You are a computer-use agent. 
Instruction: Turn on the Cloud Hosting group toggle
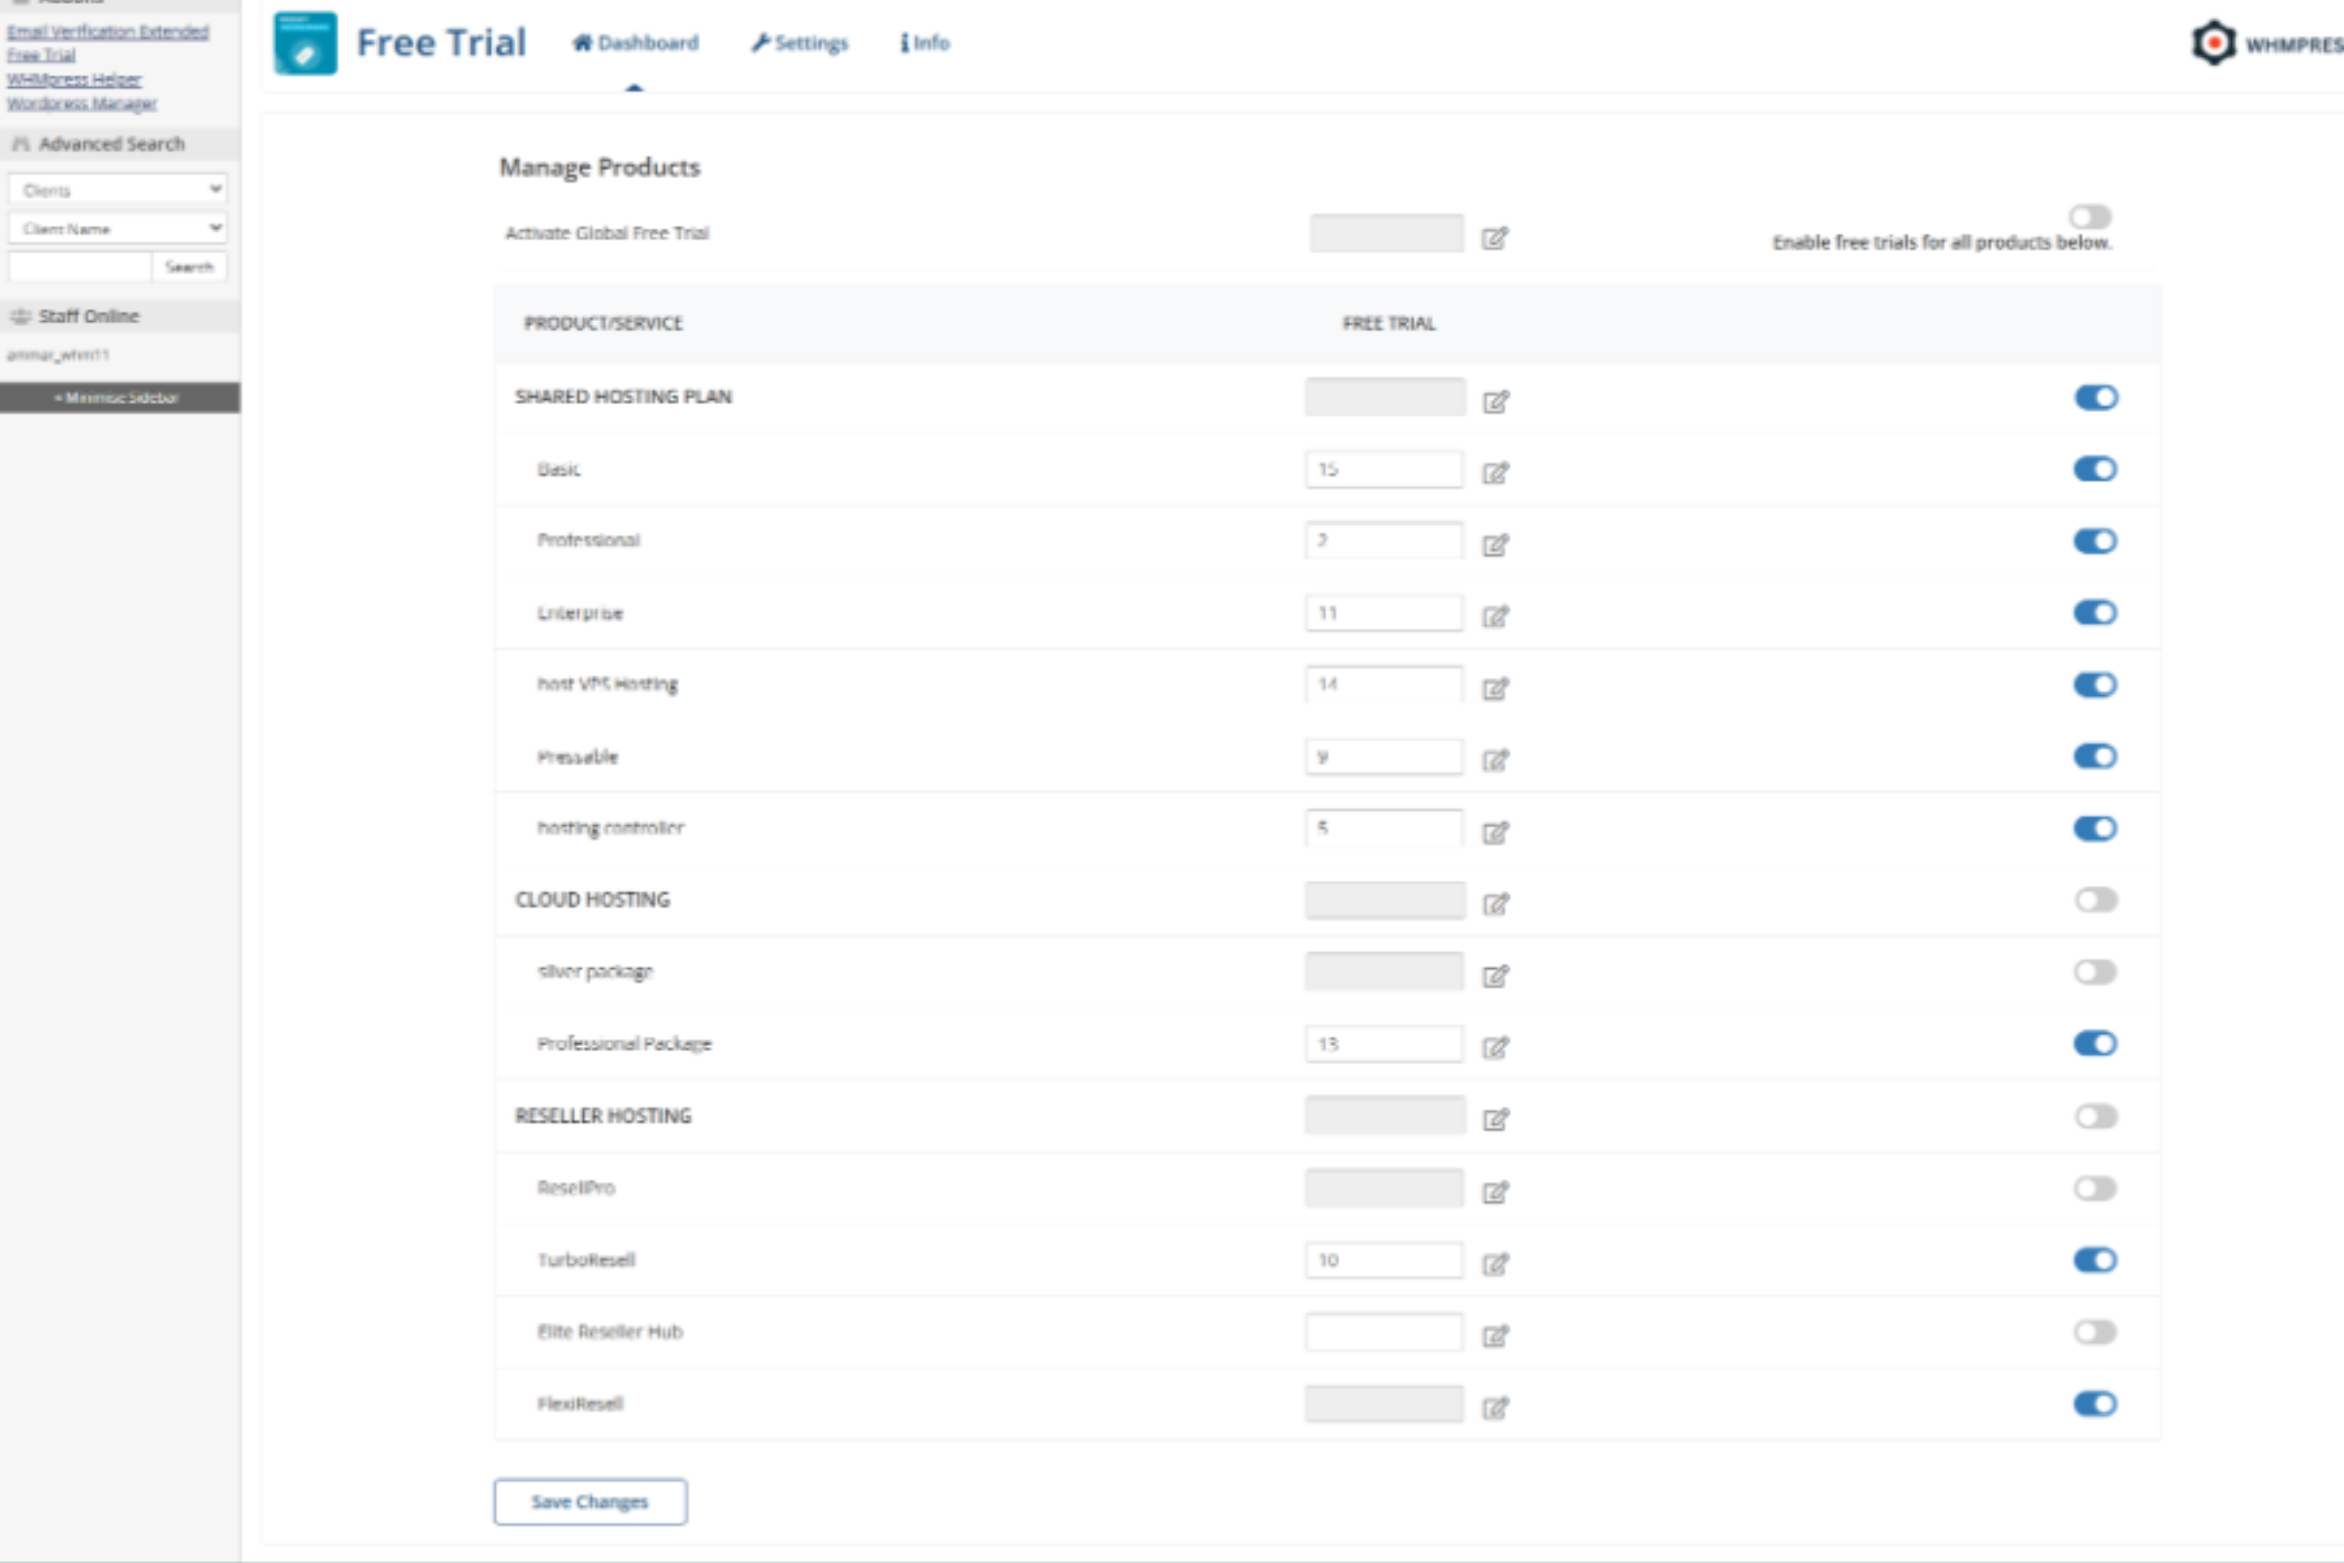point(2095,899)
